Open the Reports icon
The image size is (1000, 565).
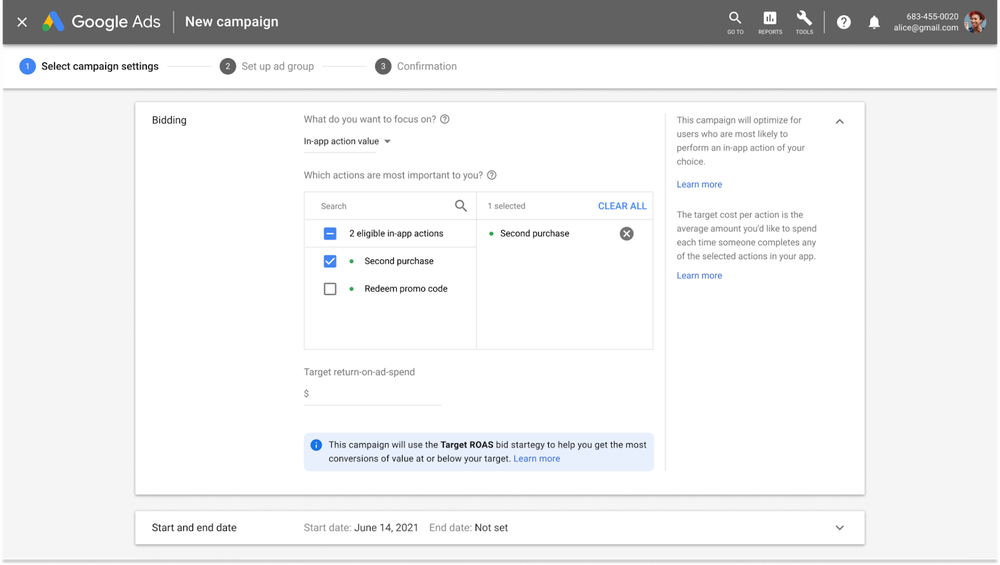770,21
